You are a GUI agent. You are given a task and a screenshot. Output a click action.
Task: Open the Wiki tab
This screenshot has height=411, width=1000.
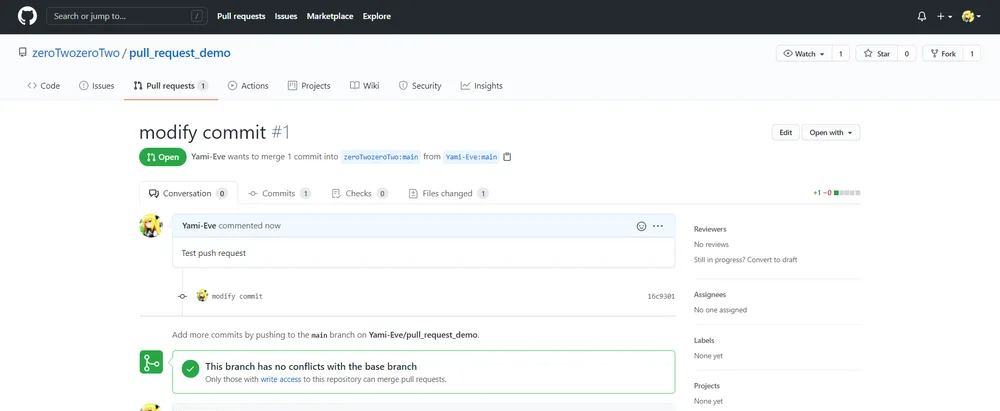[365, 86]
